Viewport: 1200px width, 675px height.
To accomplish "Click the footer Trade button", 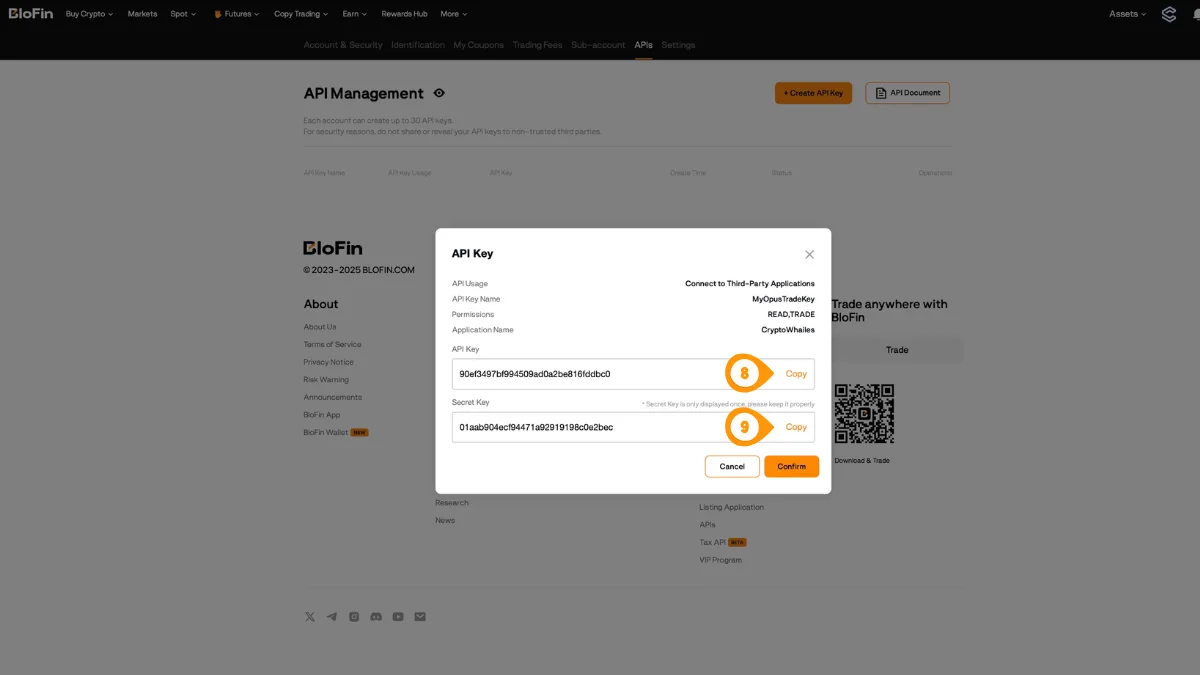I will pos(897,350).
